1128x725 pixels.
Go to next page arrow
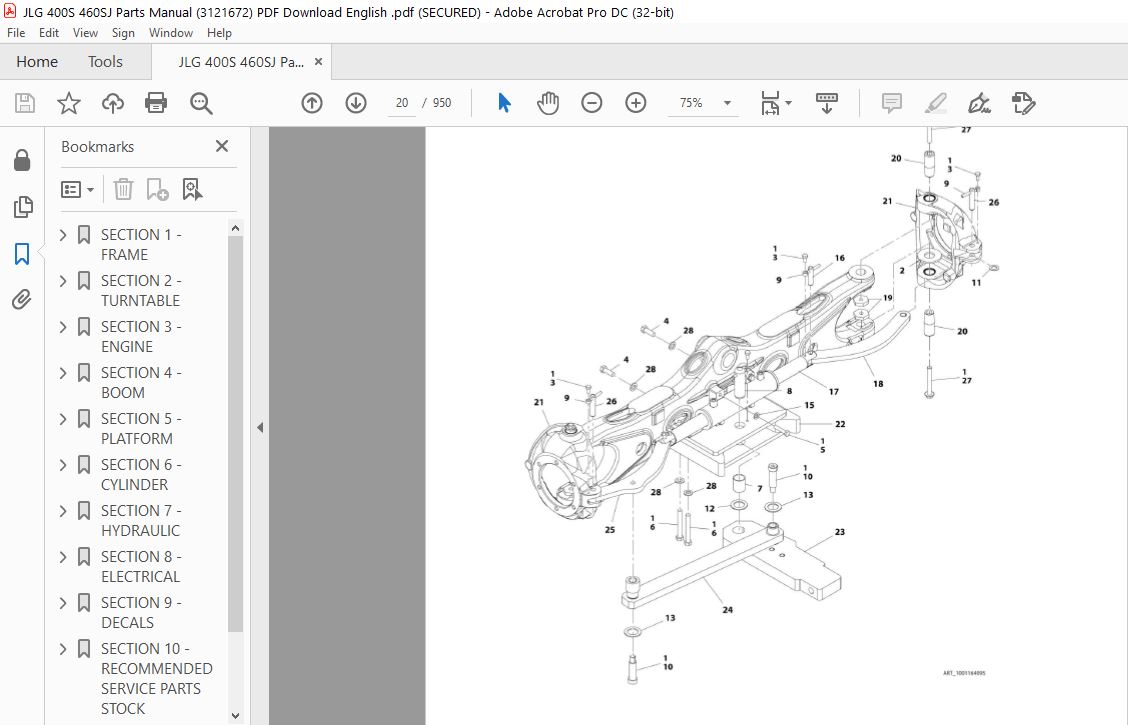(355, 103)
